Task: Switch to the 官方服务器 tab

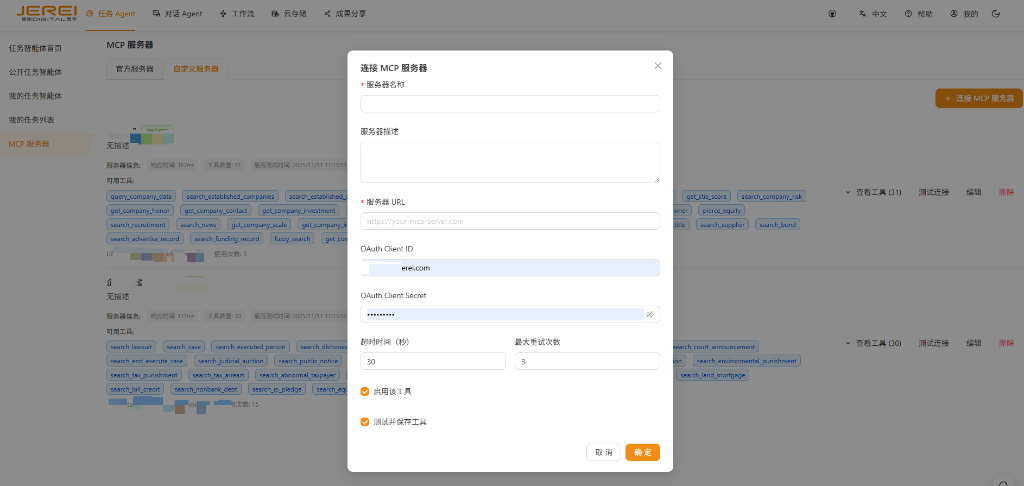Action: [x=135, y=69]
